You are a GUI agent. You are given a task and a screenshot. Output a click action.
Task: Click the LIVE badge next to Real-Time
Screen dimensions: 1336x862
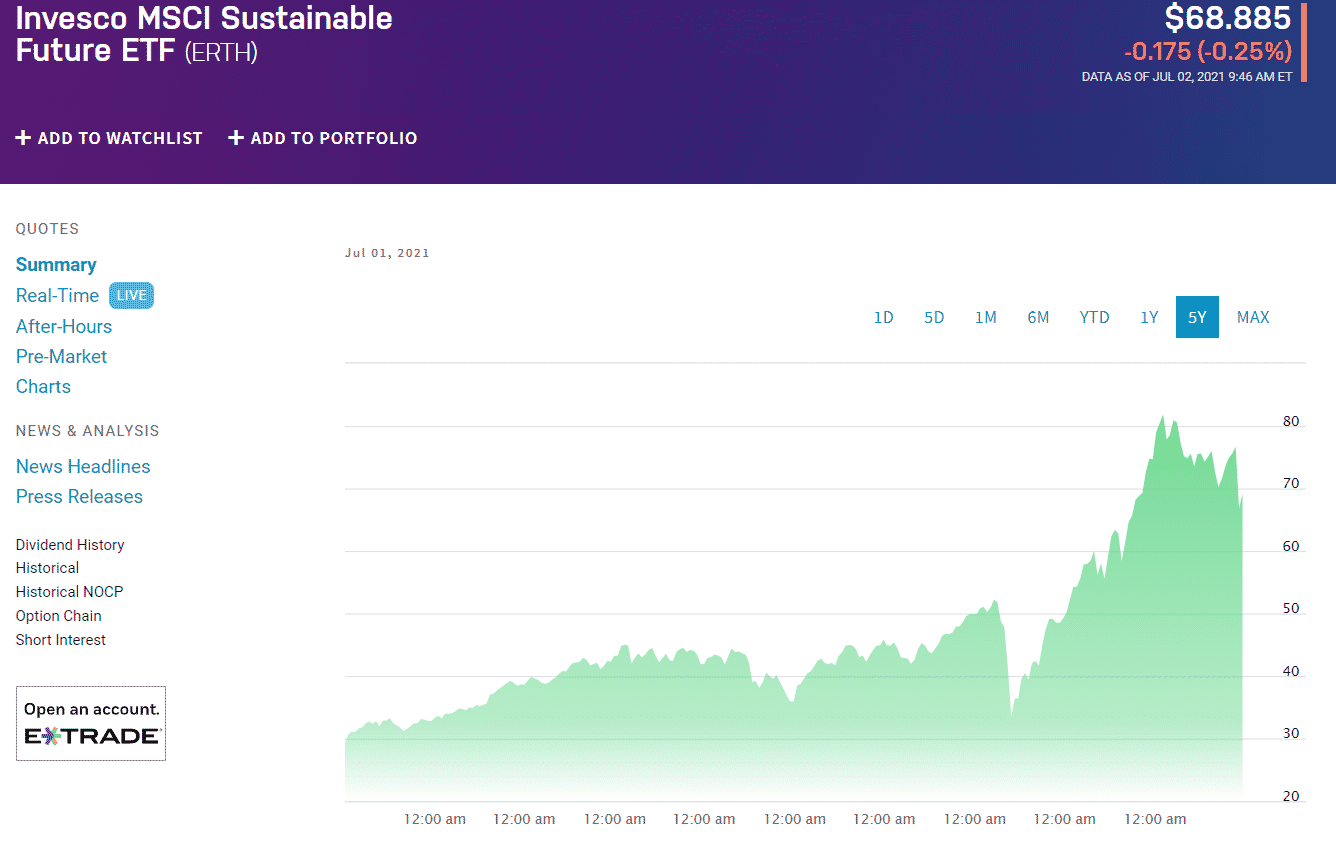click(x=131, y=296)
